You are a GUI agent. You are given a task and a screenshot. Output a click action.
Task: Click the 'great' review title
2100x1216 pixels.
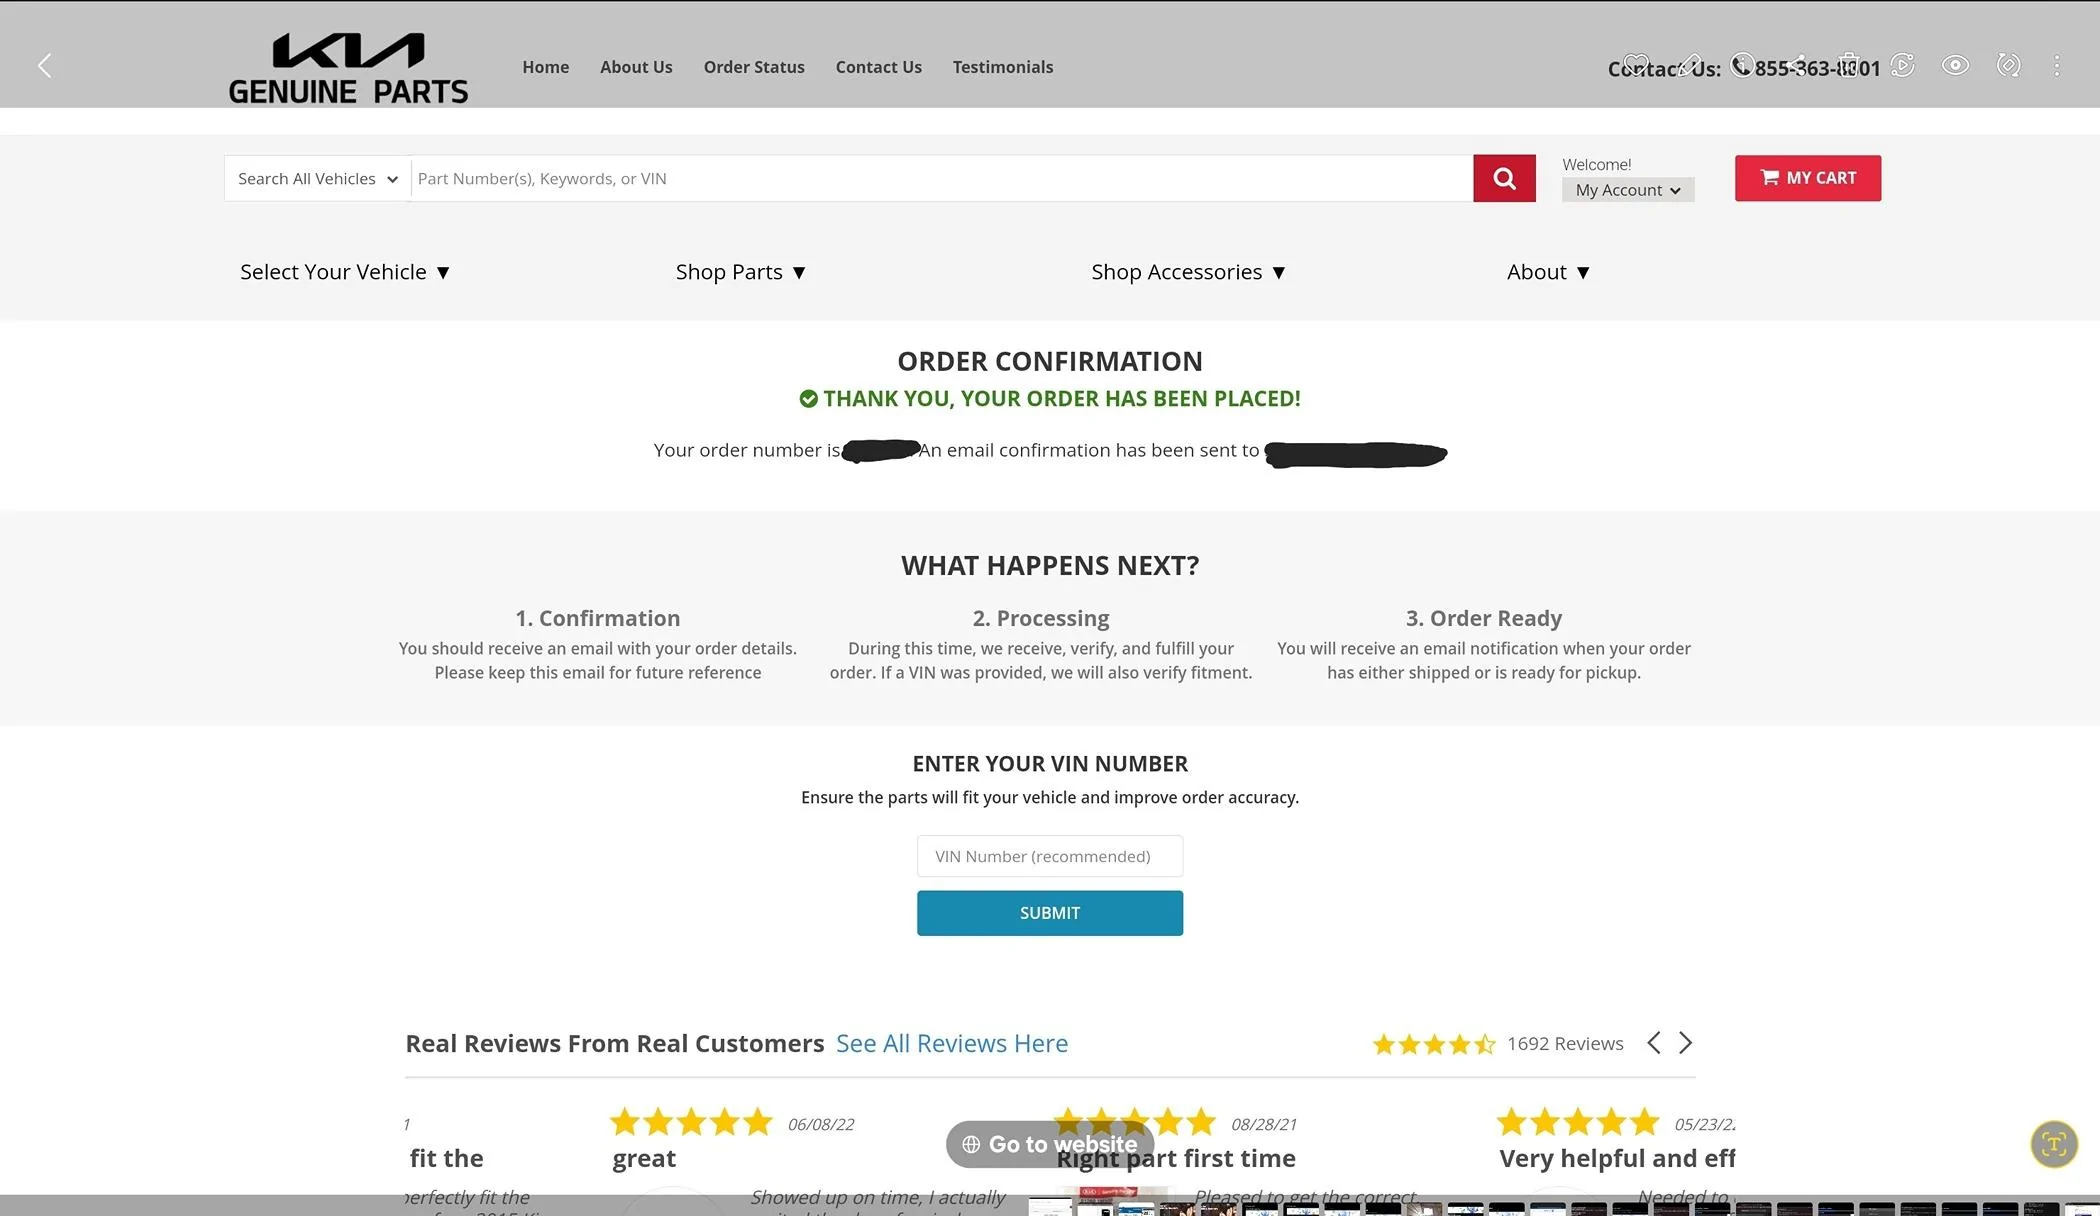[644, 1158]
